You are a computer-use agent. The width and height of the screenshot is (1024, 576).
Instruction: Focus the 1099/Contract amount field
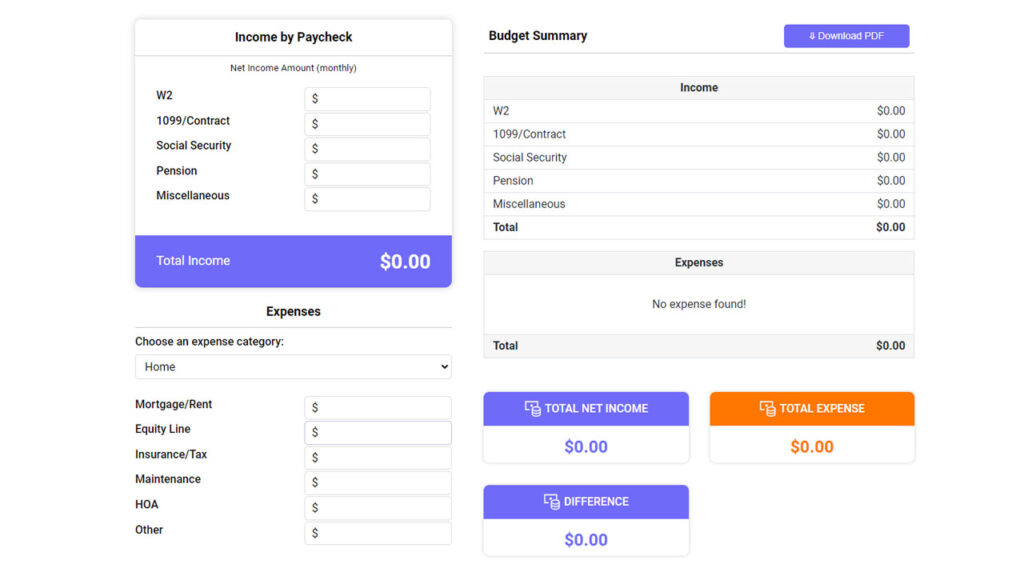pyautogui.click(x=367, y=124)
